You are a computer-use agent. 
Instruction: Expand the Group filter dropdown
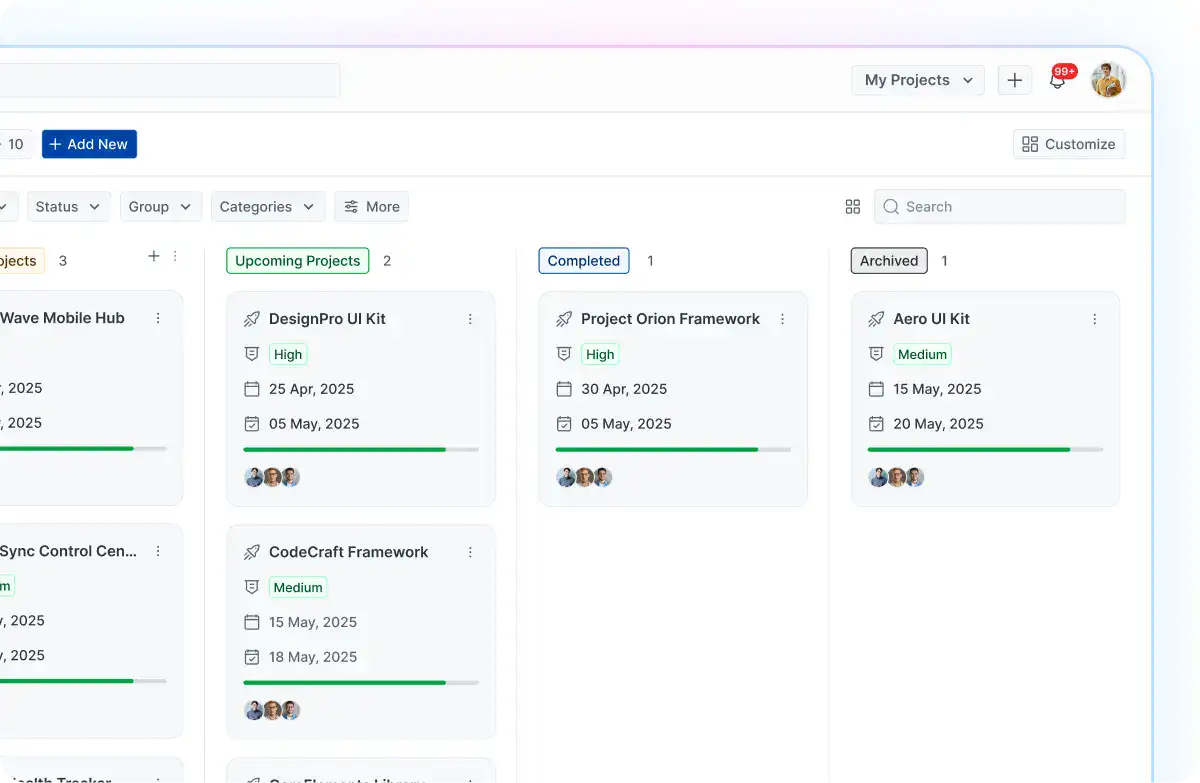pyautogui.click(x=160, y=207)
